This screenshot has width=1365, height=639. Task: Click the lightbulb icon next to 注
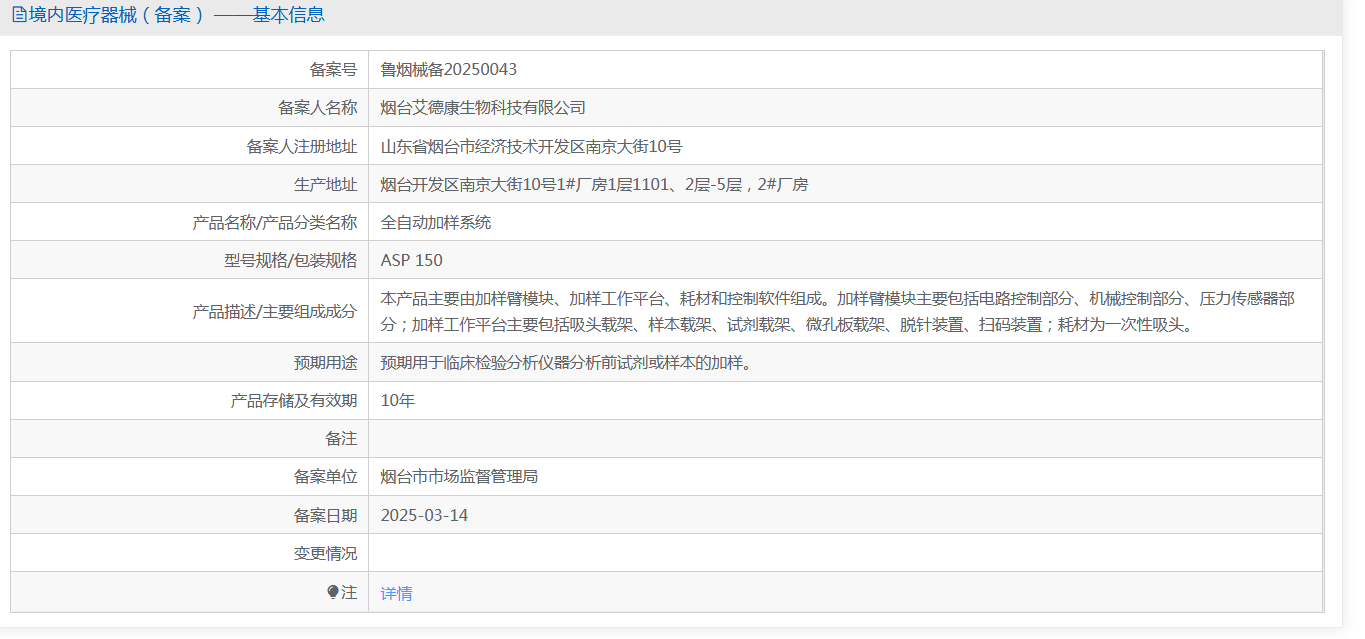pos(333,592)
